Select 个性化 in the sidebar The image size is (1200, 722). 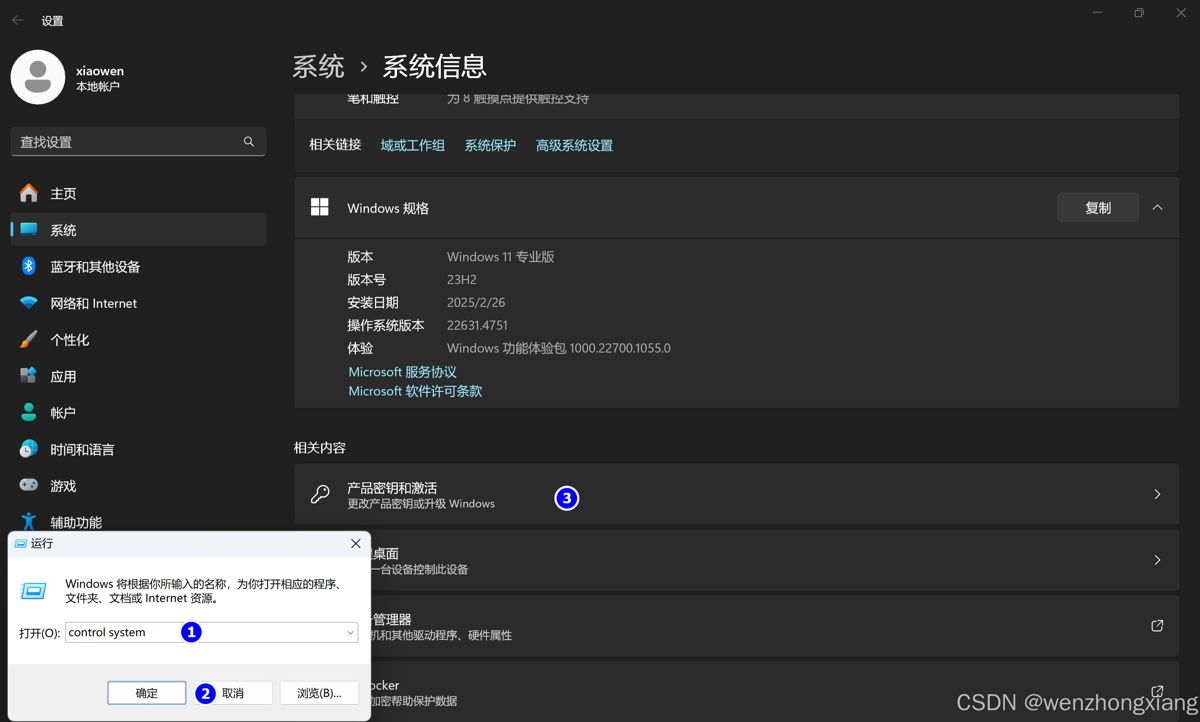(x=138, y=339)
